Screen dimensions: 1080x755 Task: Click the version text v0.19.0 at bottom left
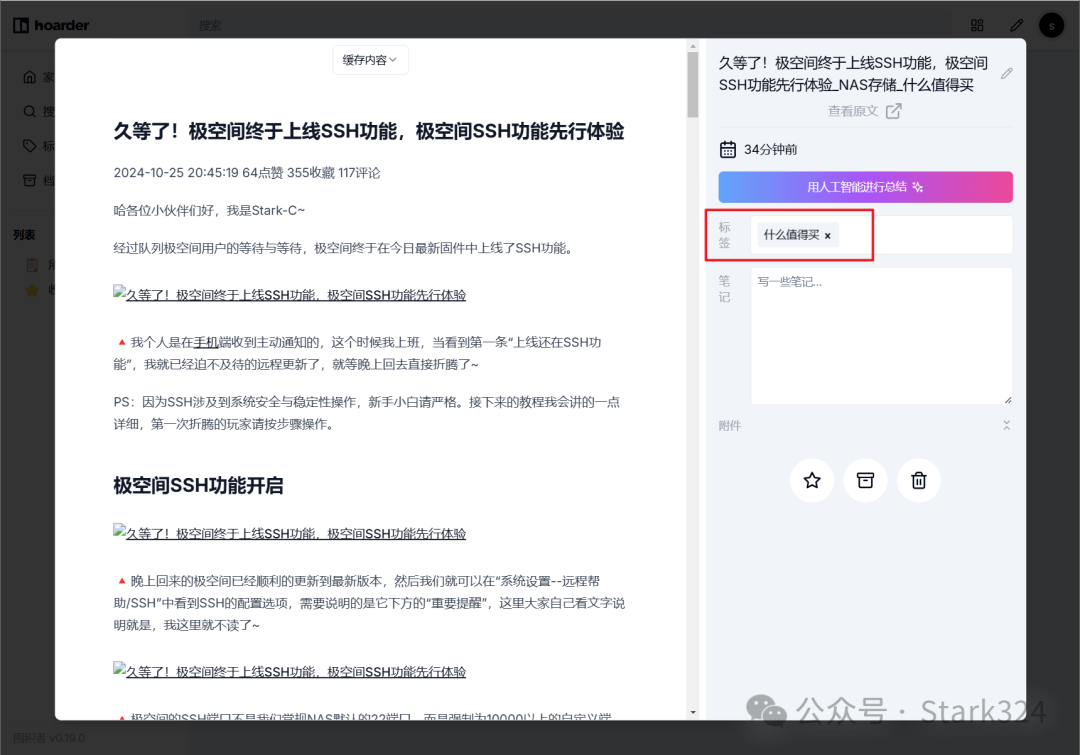click(x=67, y=738)
